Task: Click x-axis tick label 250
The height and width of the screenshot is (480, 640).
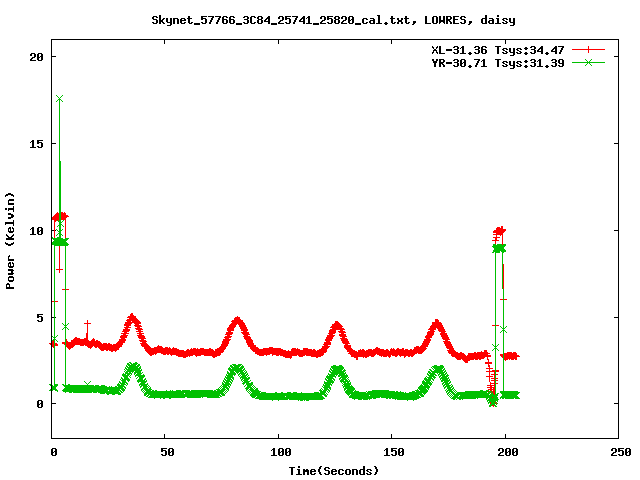Action: (620, 452)
